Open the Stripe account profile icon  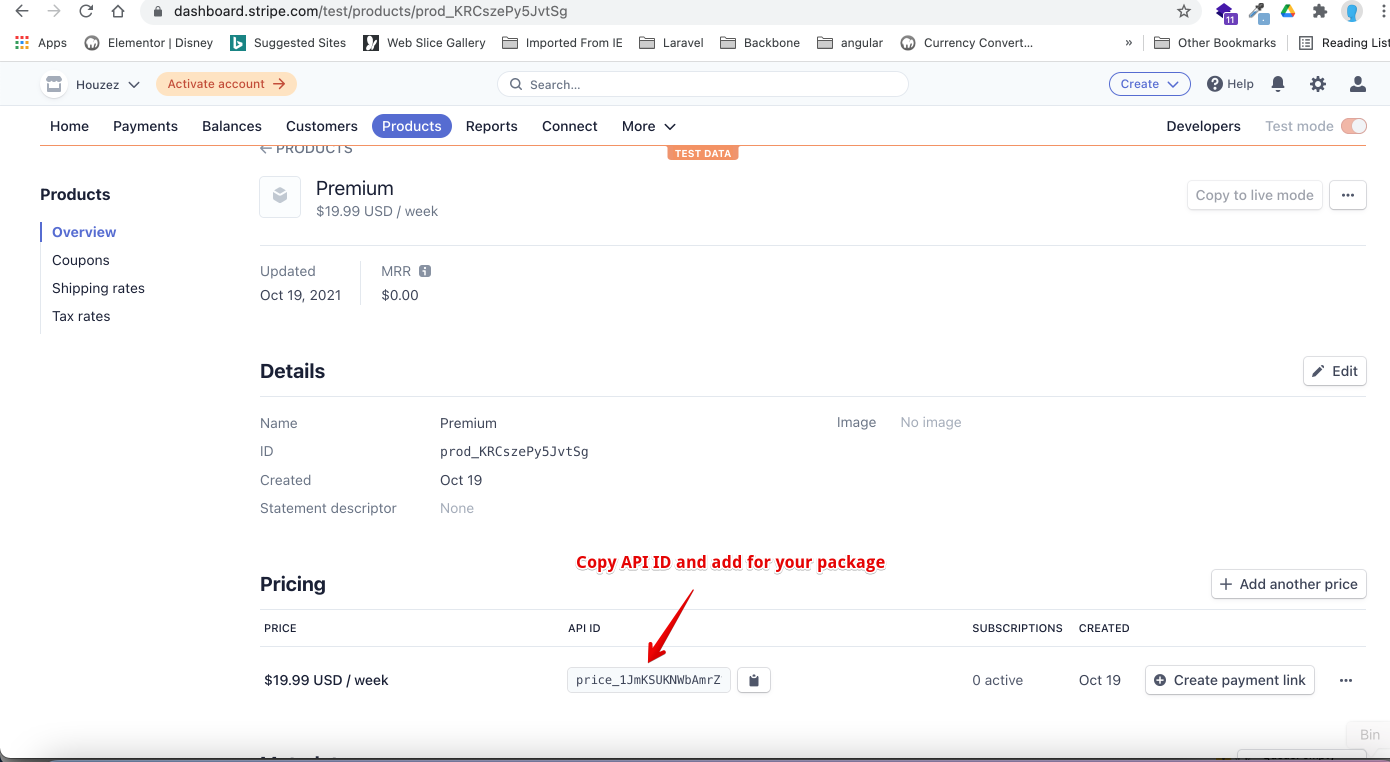coord(1358,84)
